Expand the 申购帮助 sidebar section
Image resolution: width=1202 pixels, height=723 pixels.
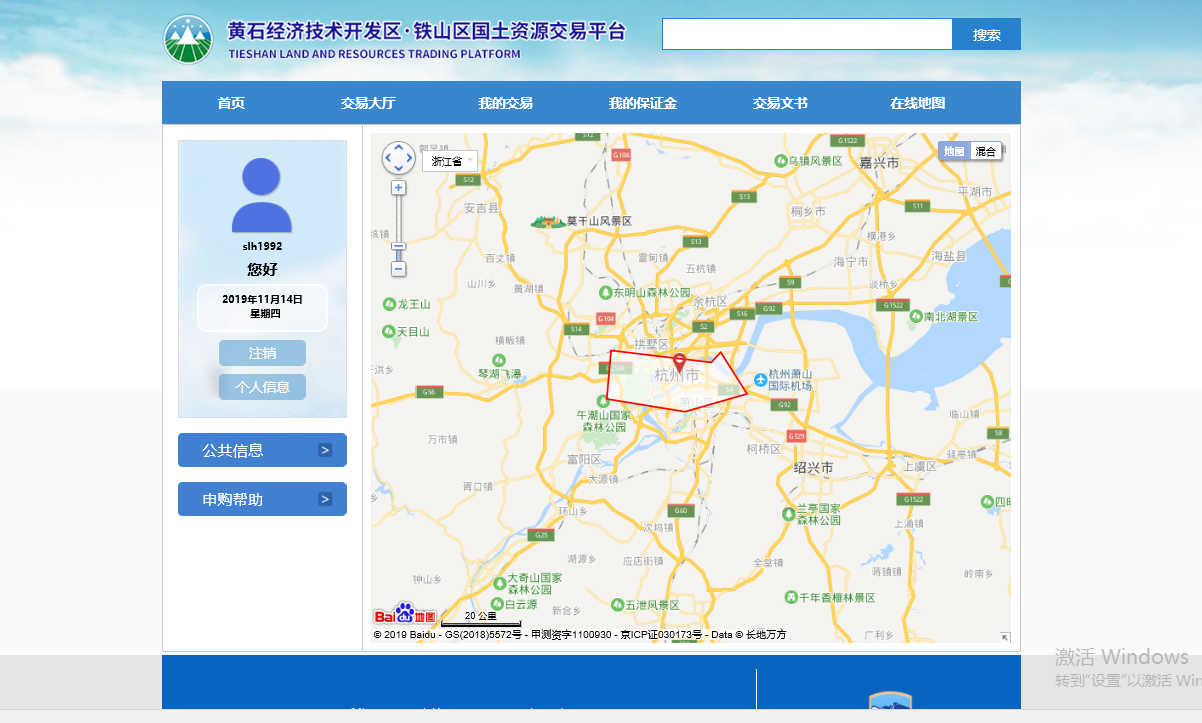(262, 499)
